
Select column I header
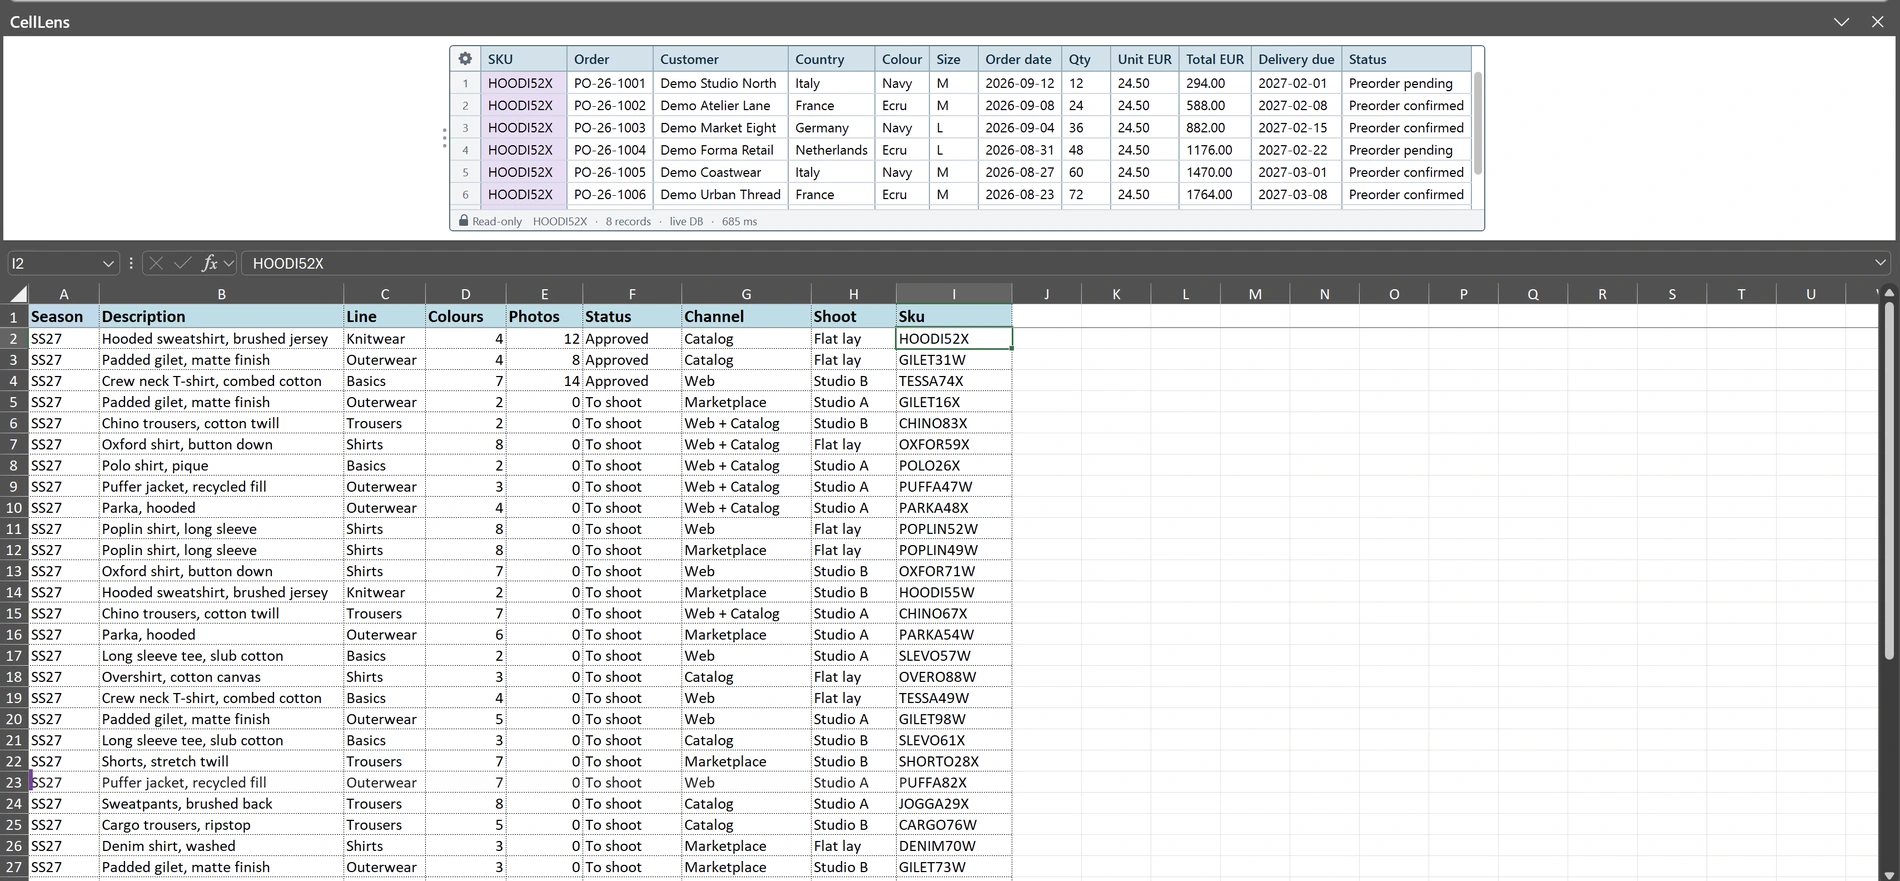click(954, 294)
